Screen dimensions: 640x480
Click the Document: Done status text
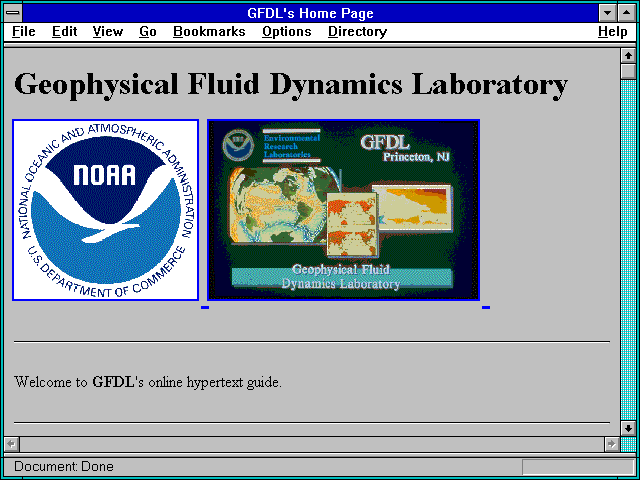coord(64,466)
